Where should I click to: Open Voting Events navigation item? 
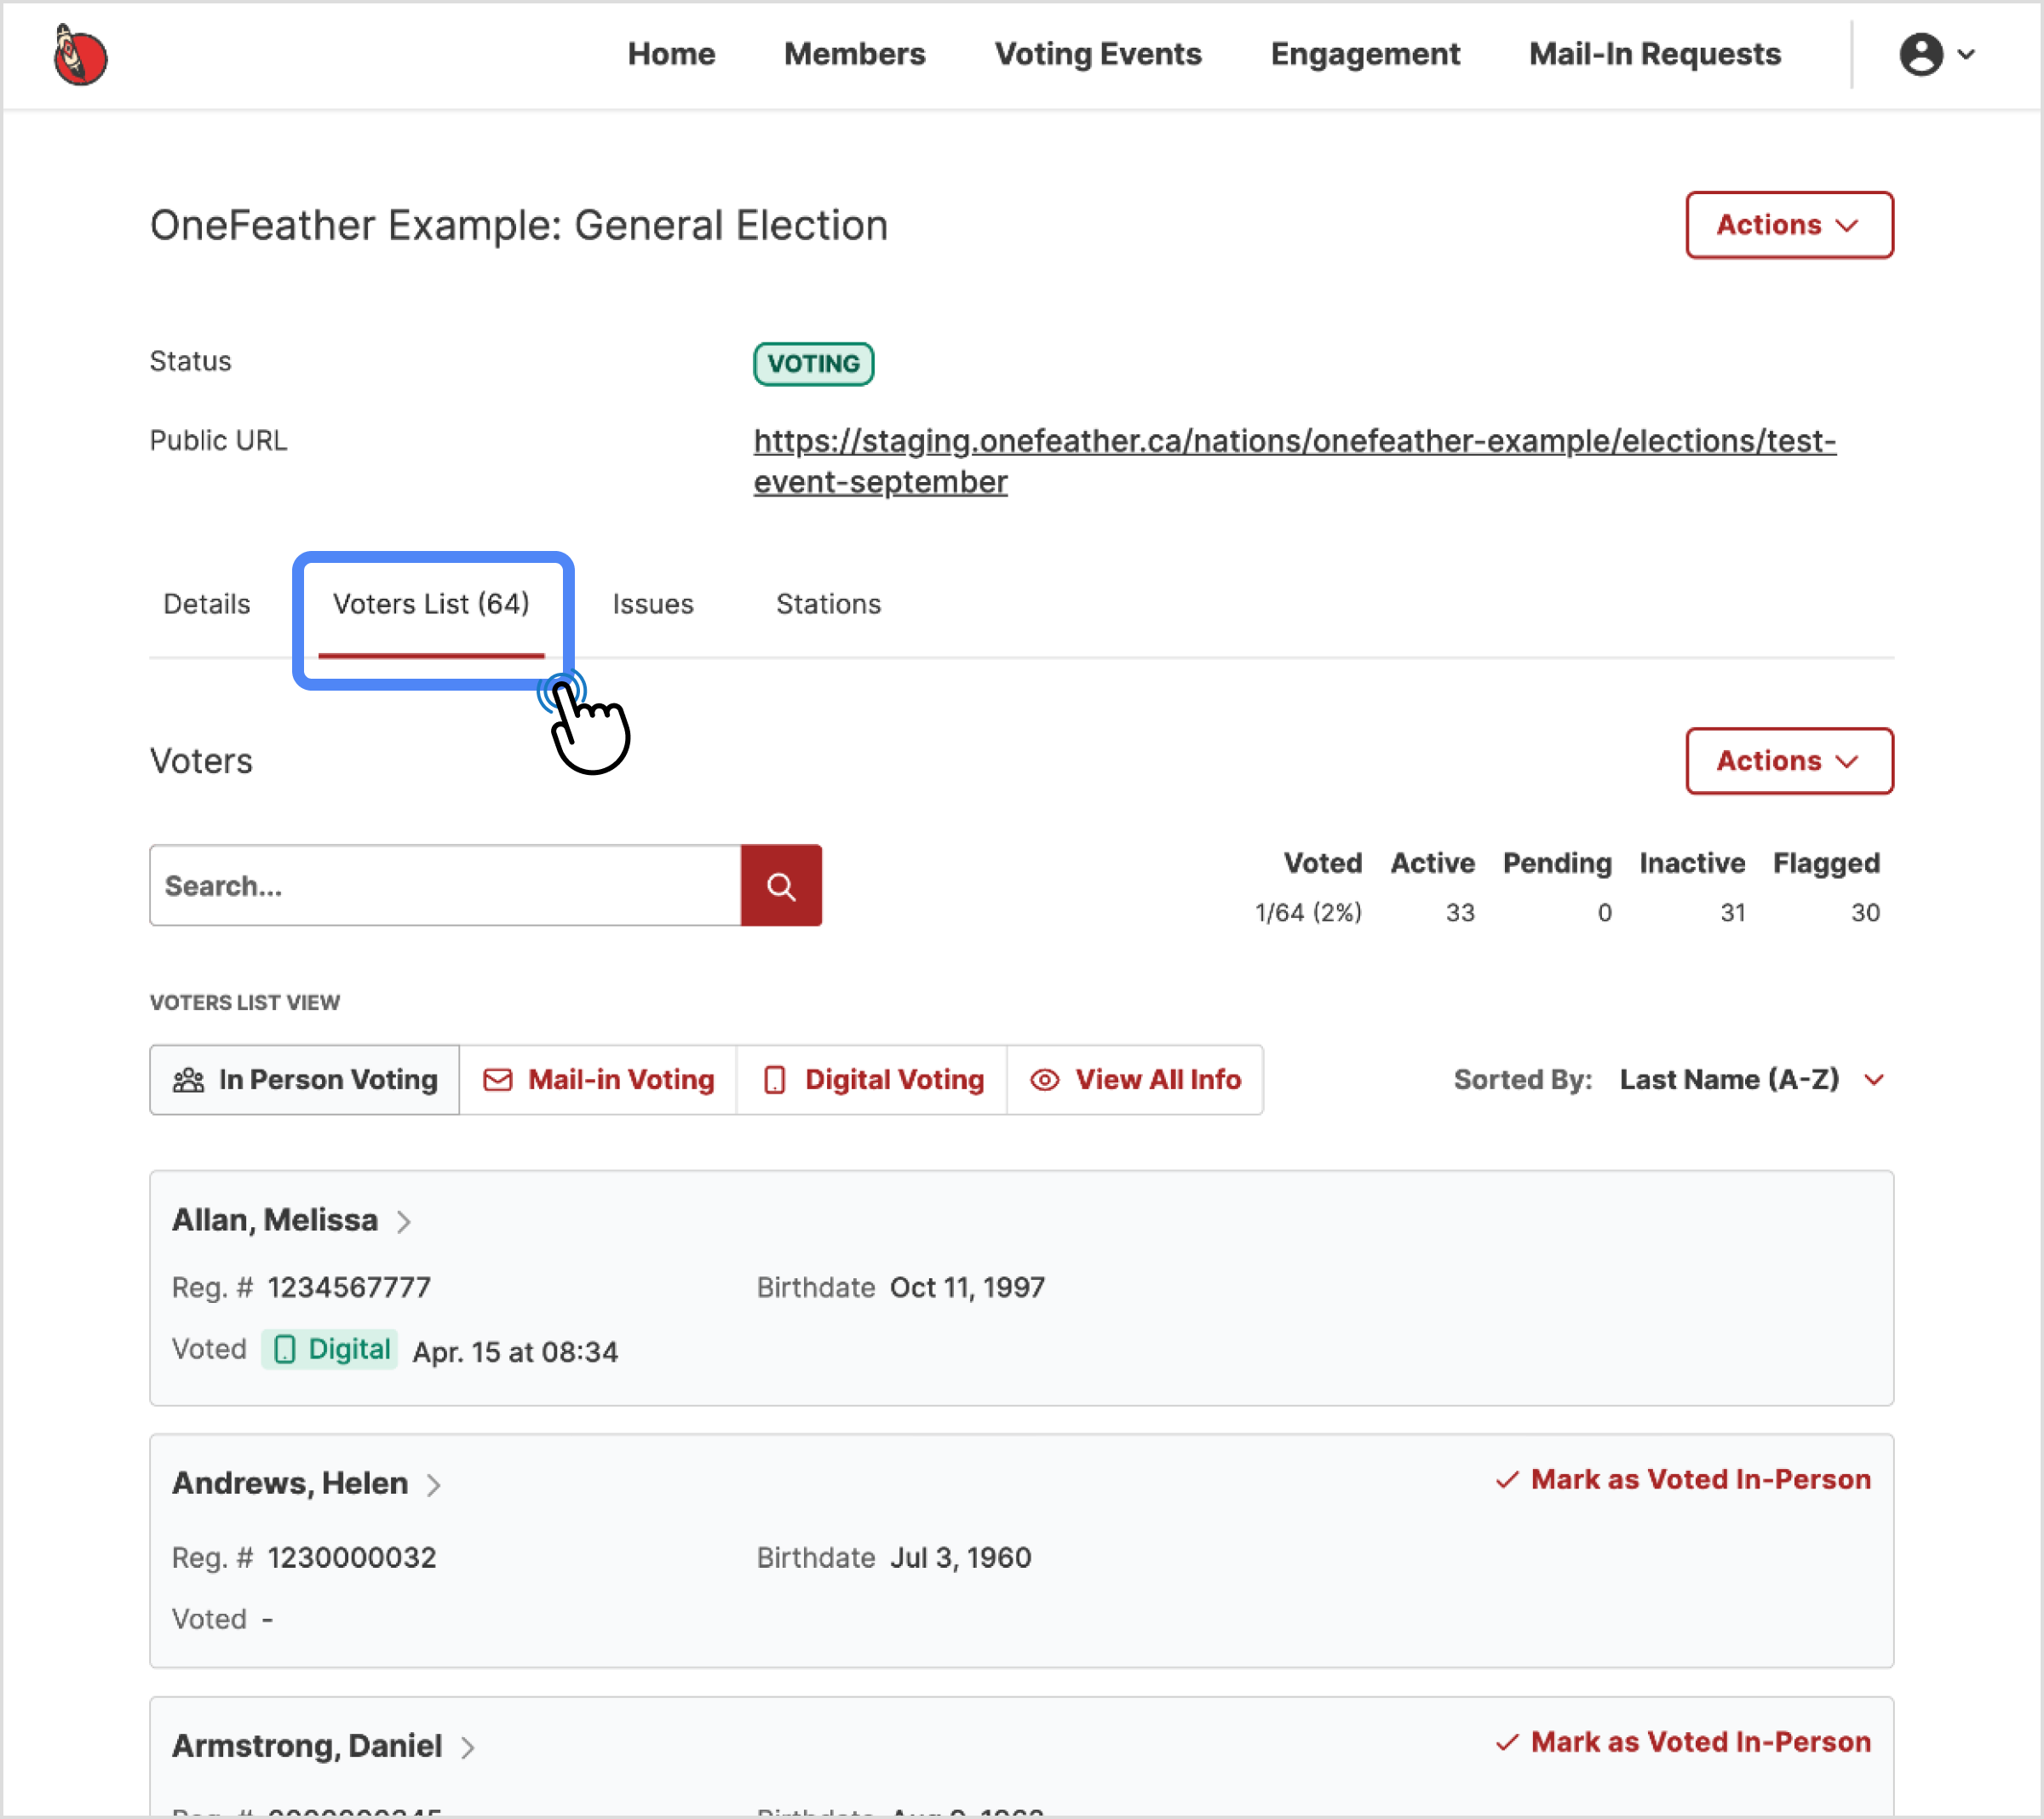point(1097,54)
